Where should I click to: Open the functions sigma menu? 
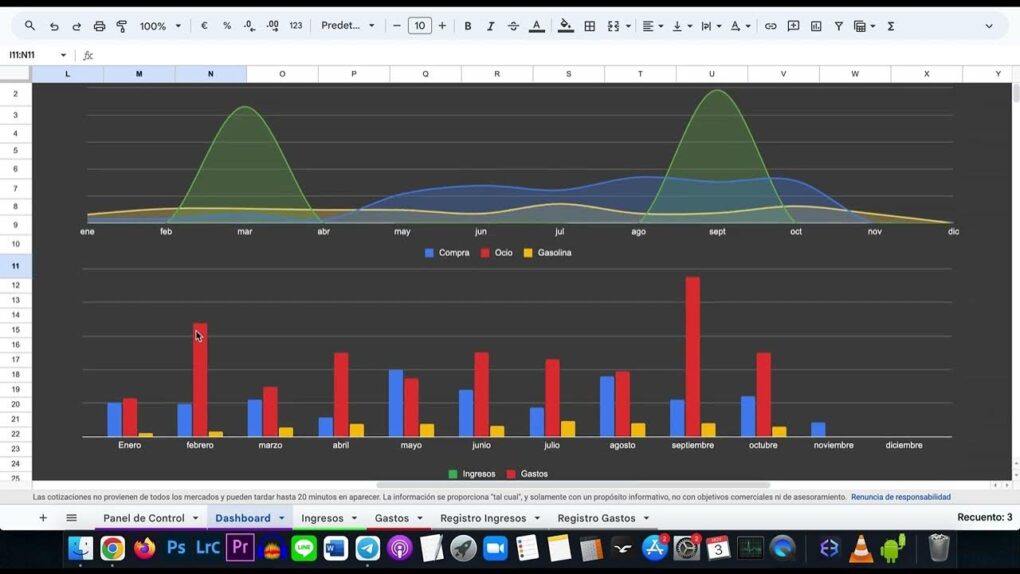click(x=891, y=26)
